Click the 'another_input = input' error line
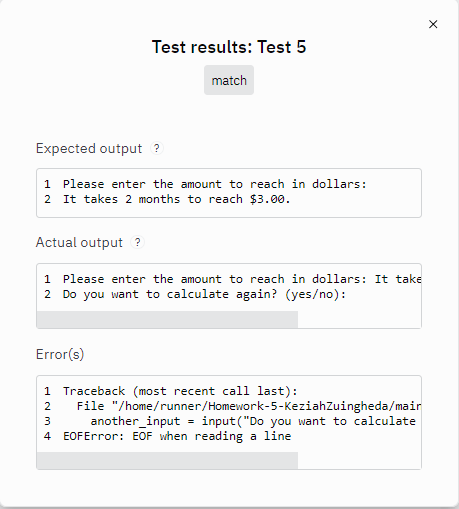Image resolution: width=459 pixels, height=509 pixels. point(253,421)
